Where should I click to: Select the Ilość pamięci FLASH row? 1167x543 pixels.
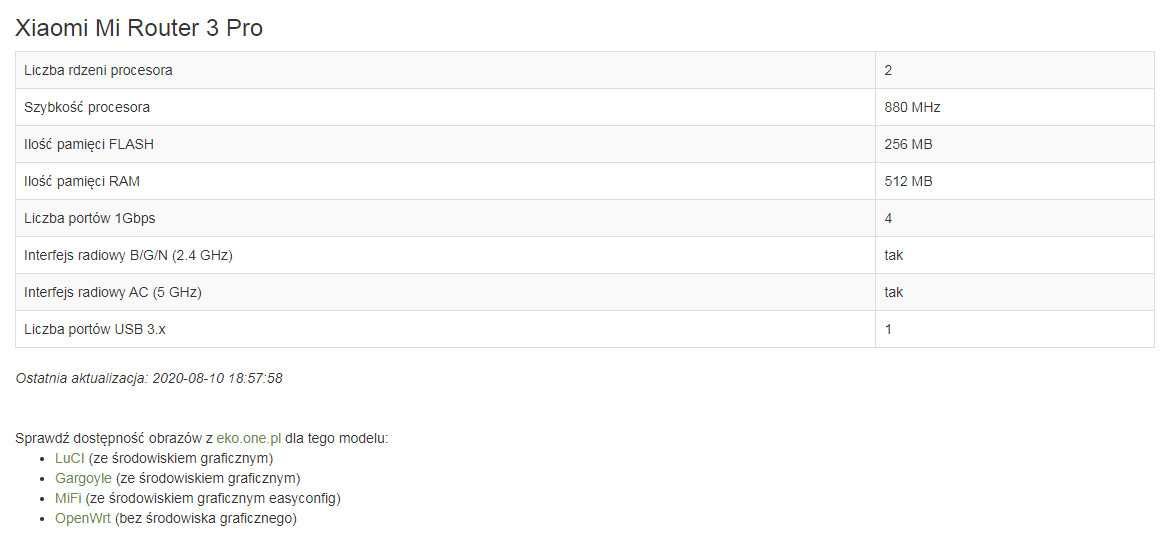(584, 144)
